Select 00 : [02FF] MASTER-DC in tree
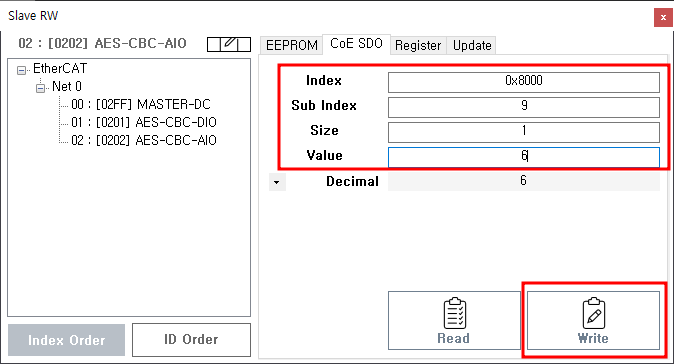This screenshot has width=674, height=364. [x=141, y=104]
